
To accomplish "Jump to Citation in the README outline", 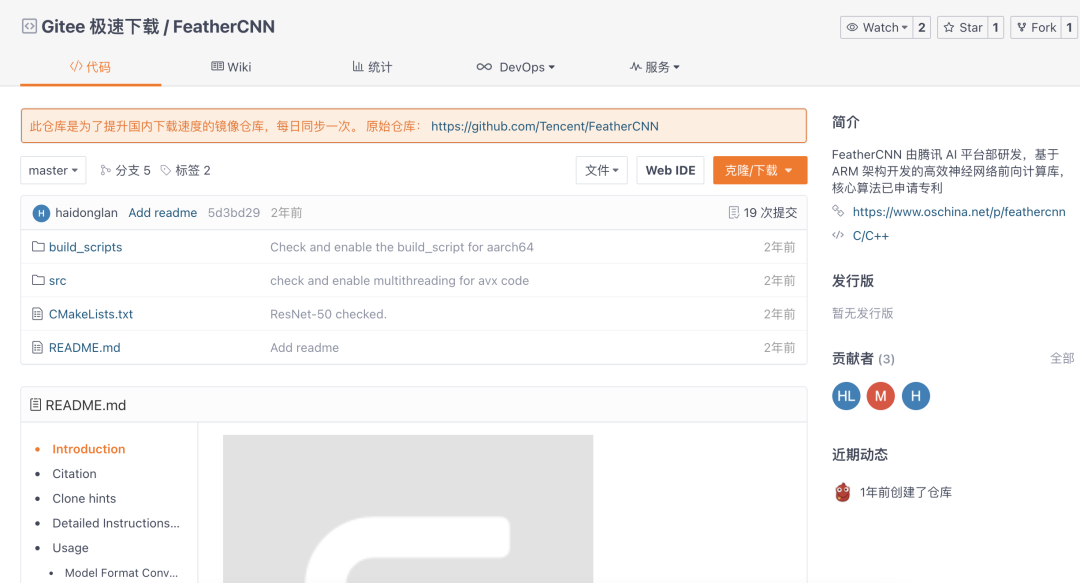I will click(x=74, y=473).
